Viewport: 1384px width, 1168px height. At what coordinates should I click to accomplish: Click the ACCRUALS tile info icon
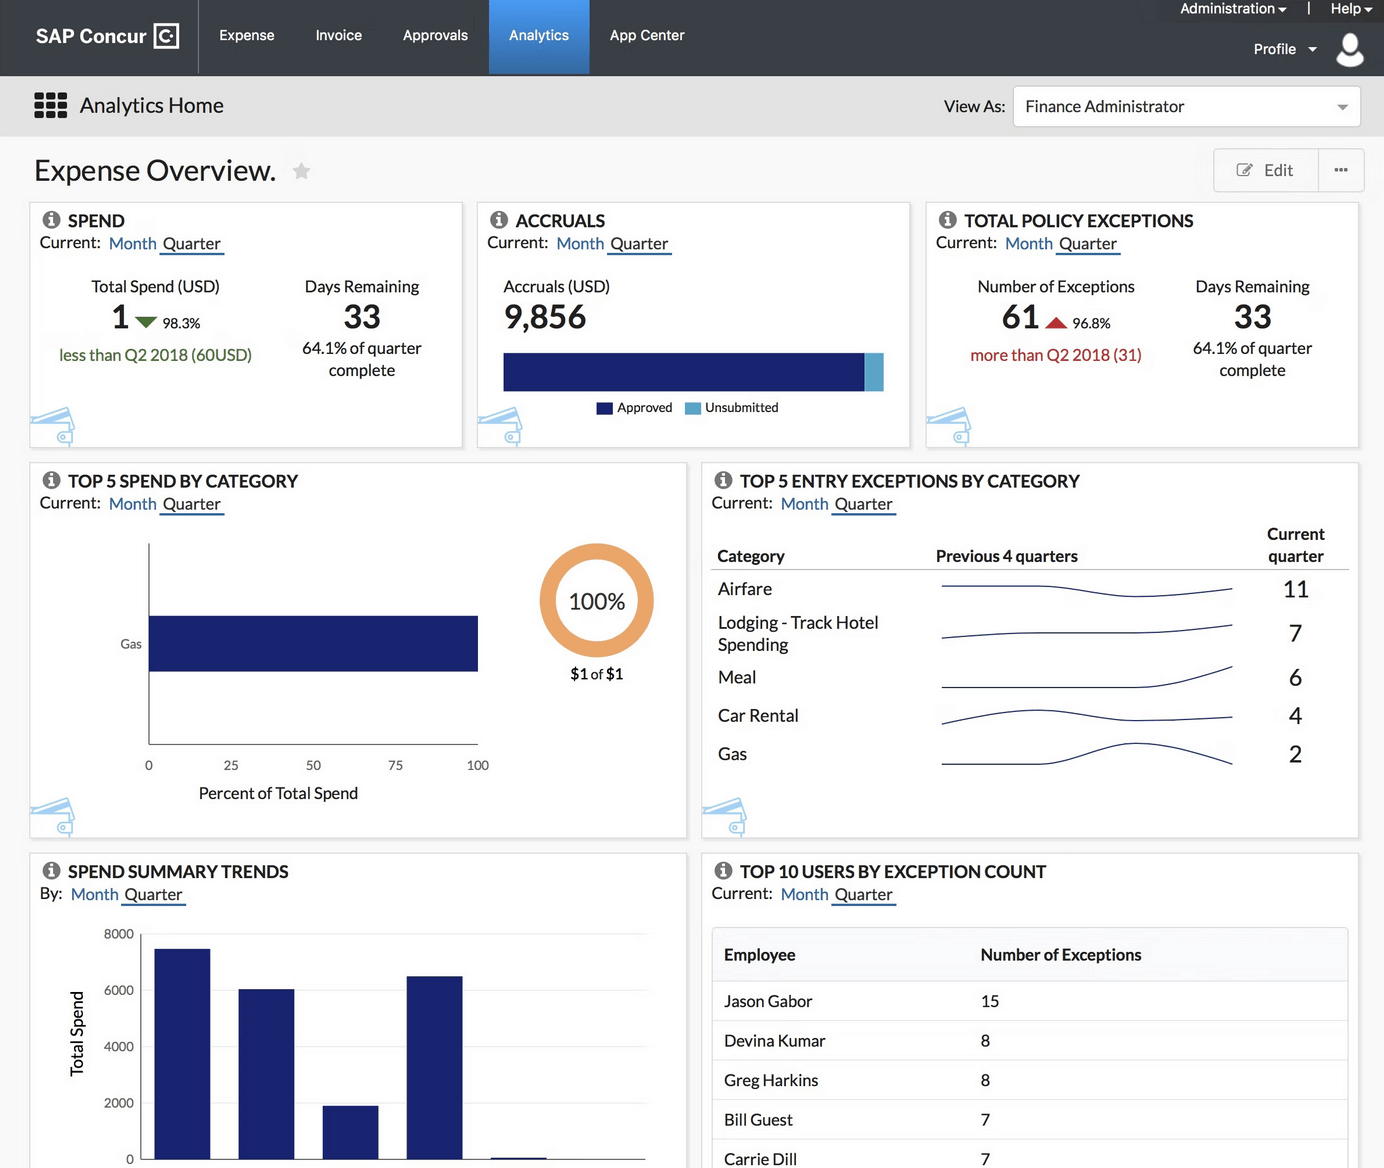[499, 220]
